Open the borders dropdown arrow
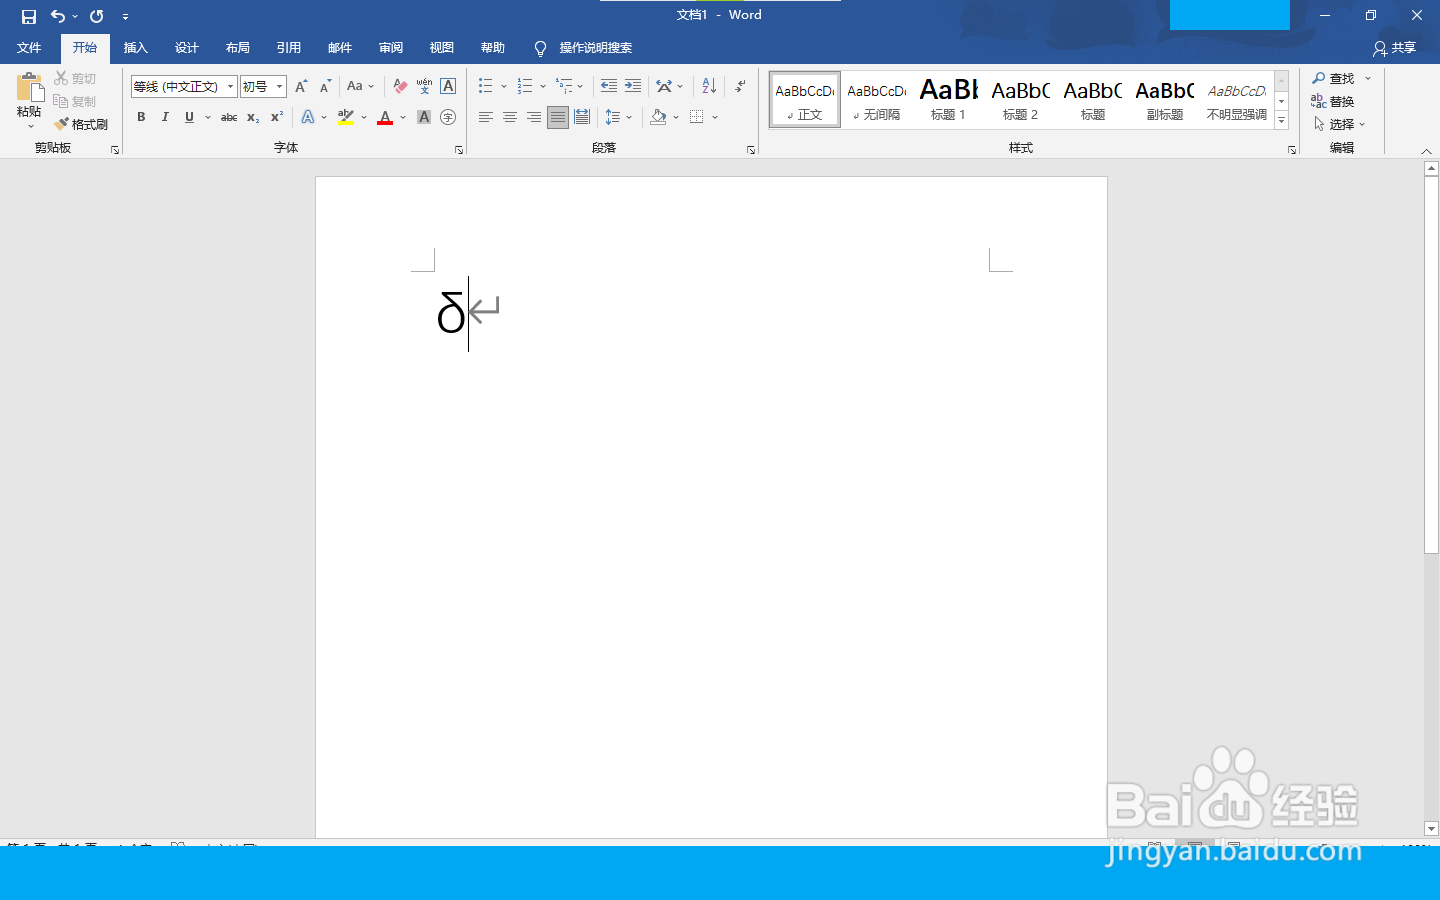This screenshot has width=1440, height=900. [715, 117]
